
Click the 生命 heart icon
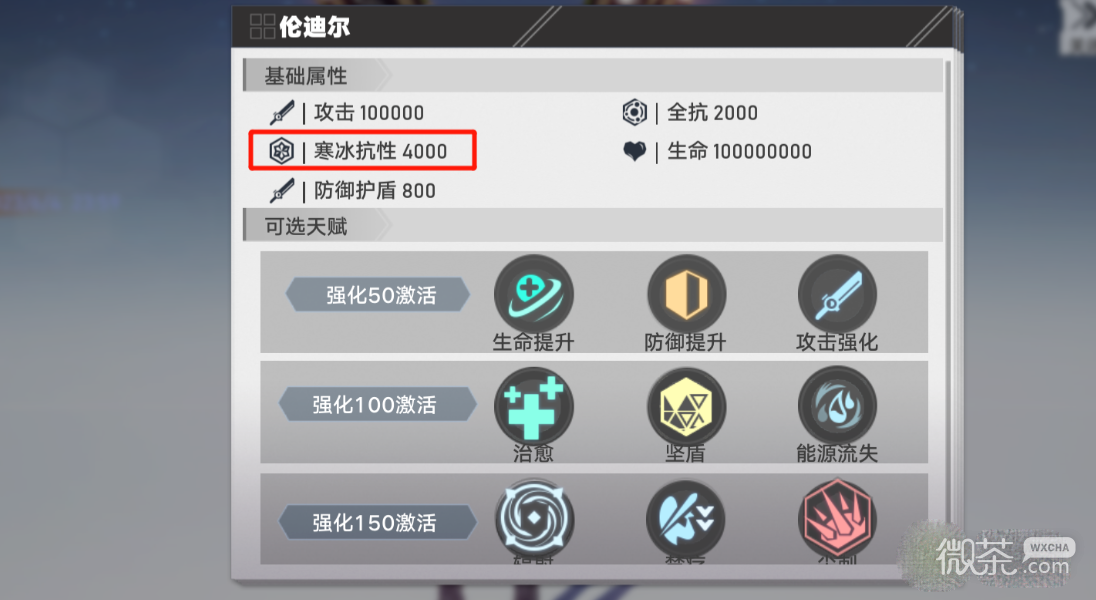[635, 151]
